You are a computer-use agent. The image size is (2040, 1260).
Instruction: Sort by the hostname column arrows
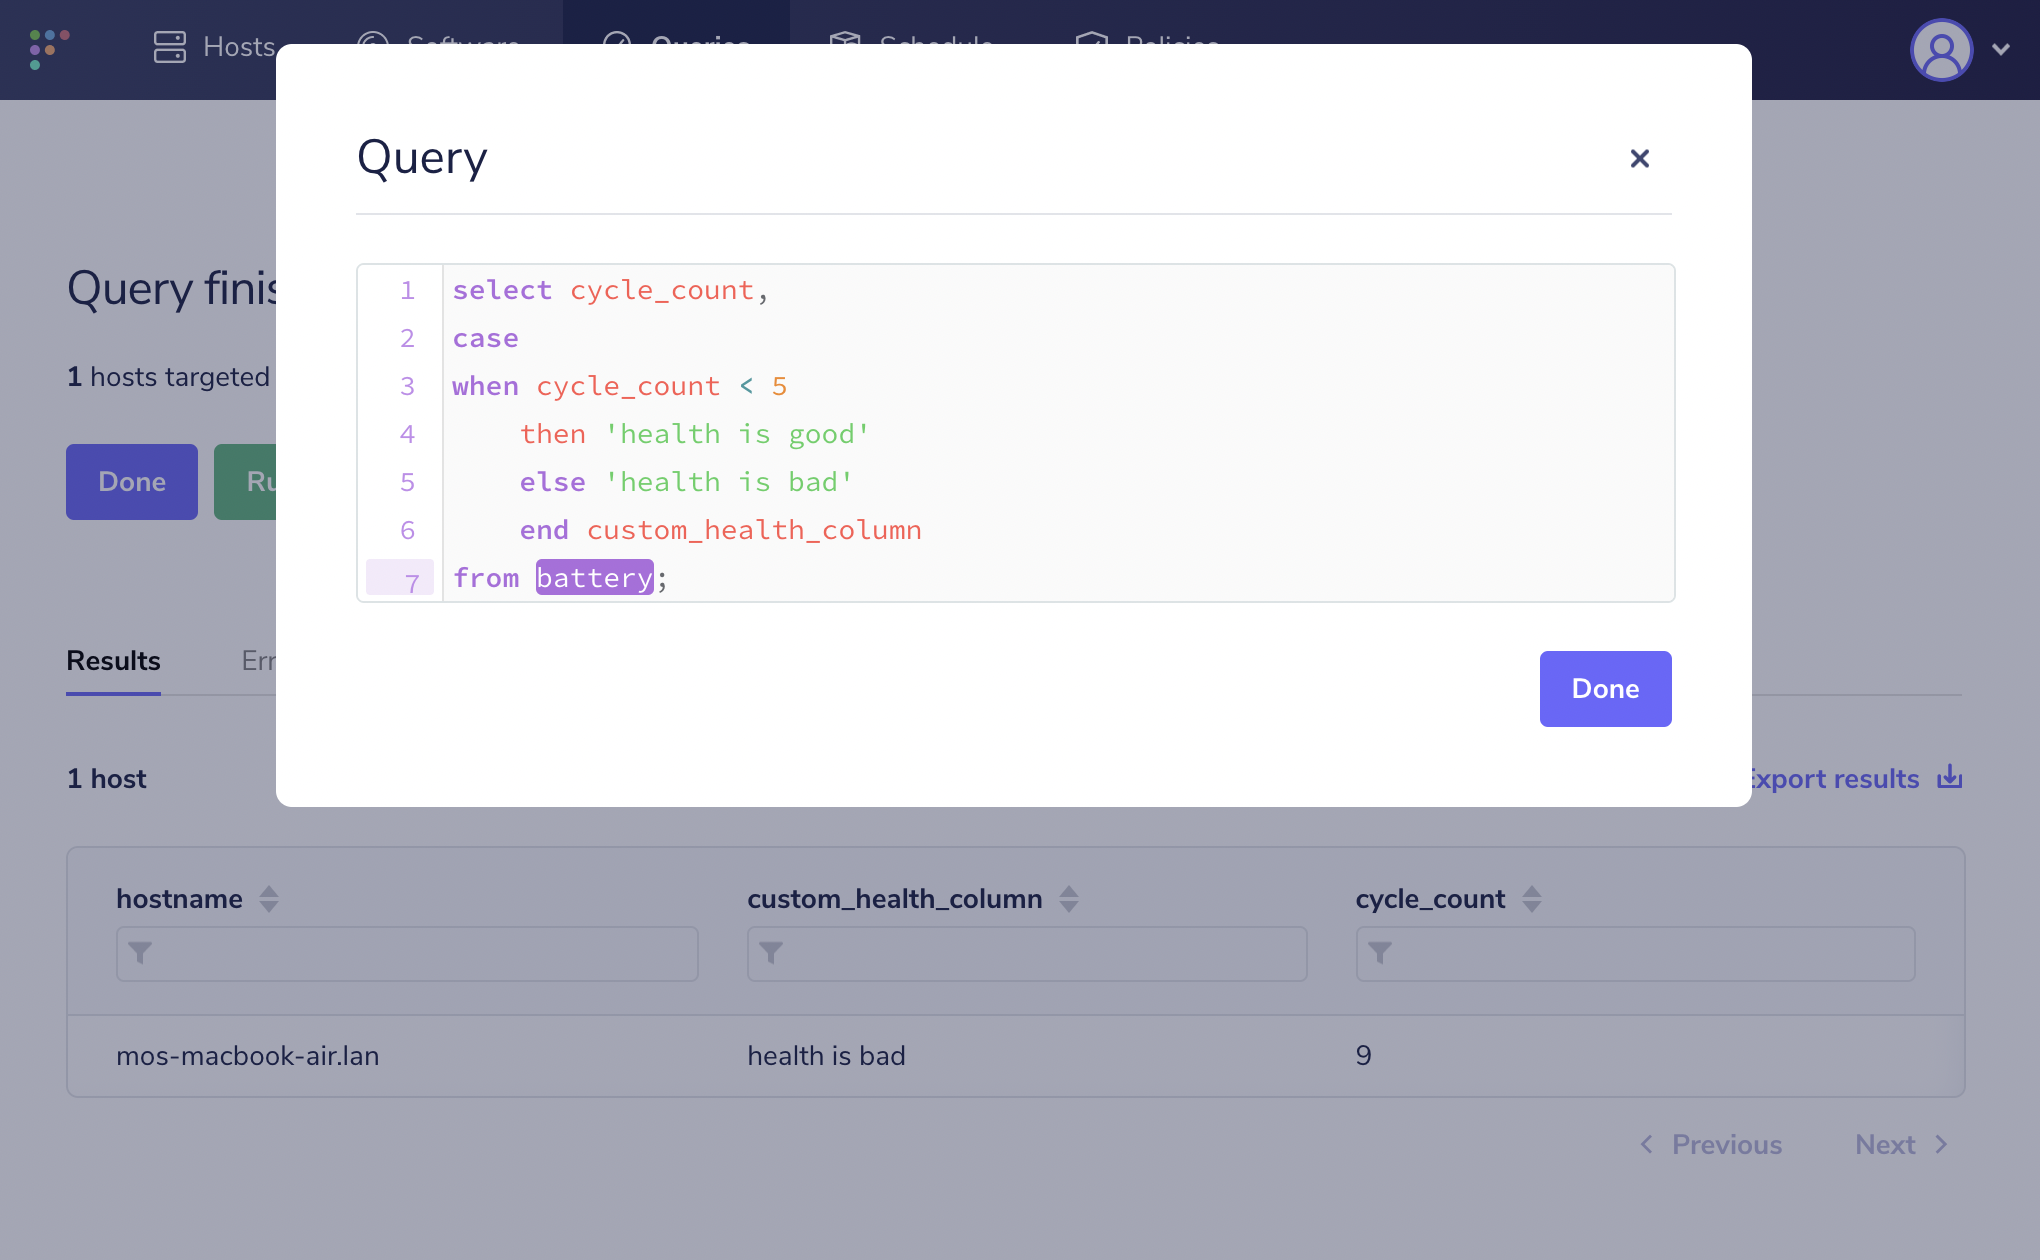tap(269, 899)
